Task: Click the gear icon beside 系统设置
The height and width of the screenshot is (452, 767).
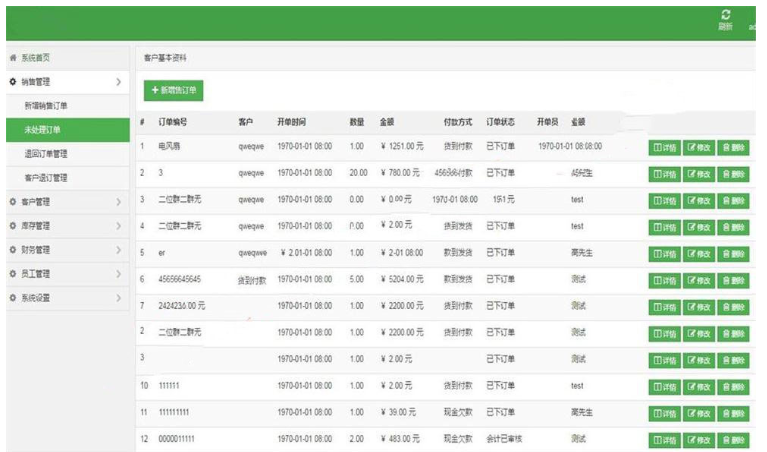Action: (13, 298)
